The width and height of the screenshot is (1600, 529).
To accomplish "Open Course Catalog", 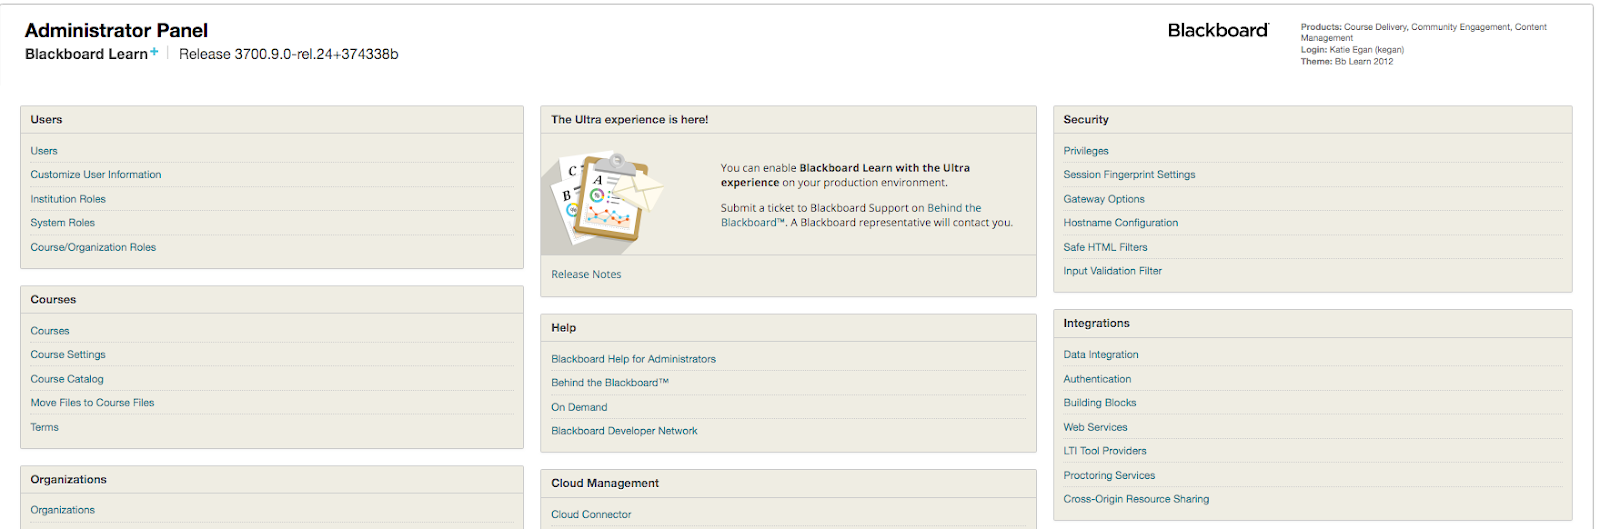I will 67,379.
